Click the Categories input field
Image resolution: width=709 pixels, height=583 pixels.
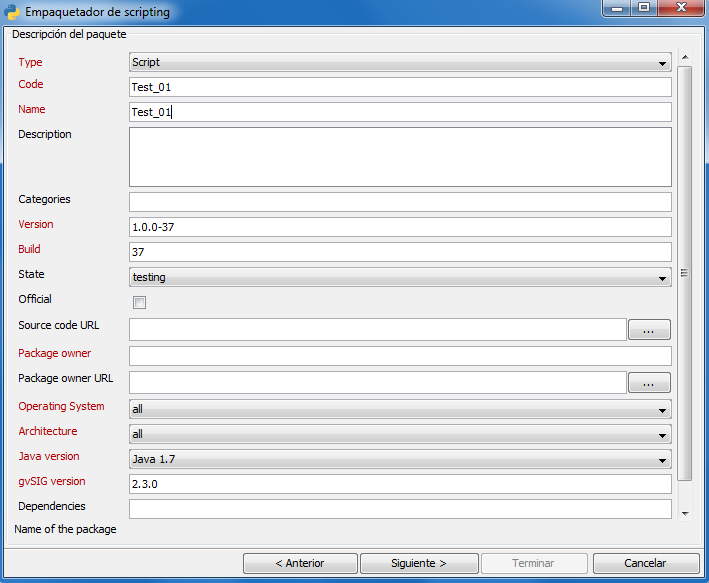click(x=400, y=202)
